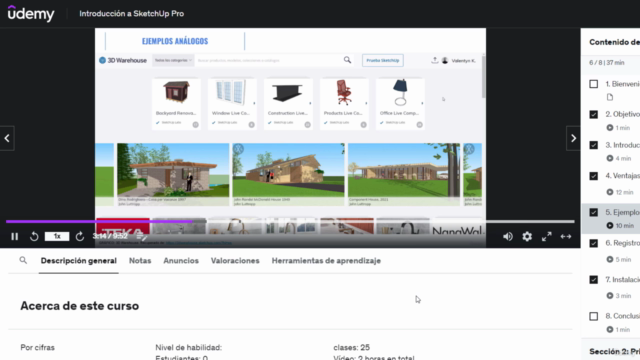Select the Products Live Components card
Image resolution: width=640 pixels, height=360 pixels.
[x=344, y=104]
